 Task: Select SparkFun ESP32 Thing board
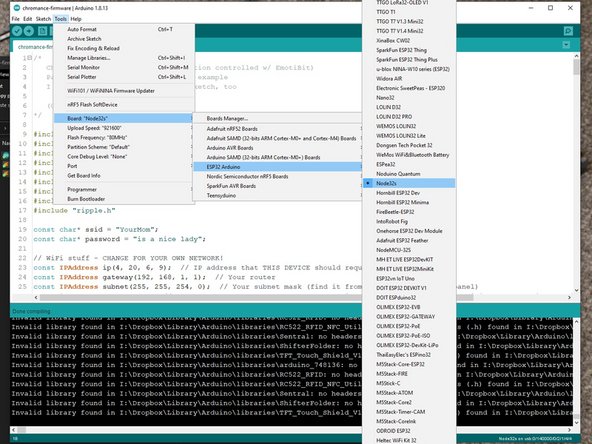pos(409,50)
